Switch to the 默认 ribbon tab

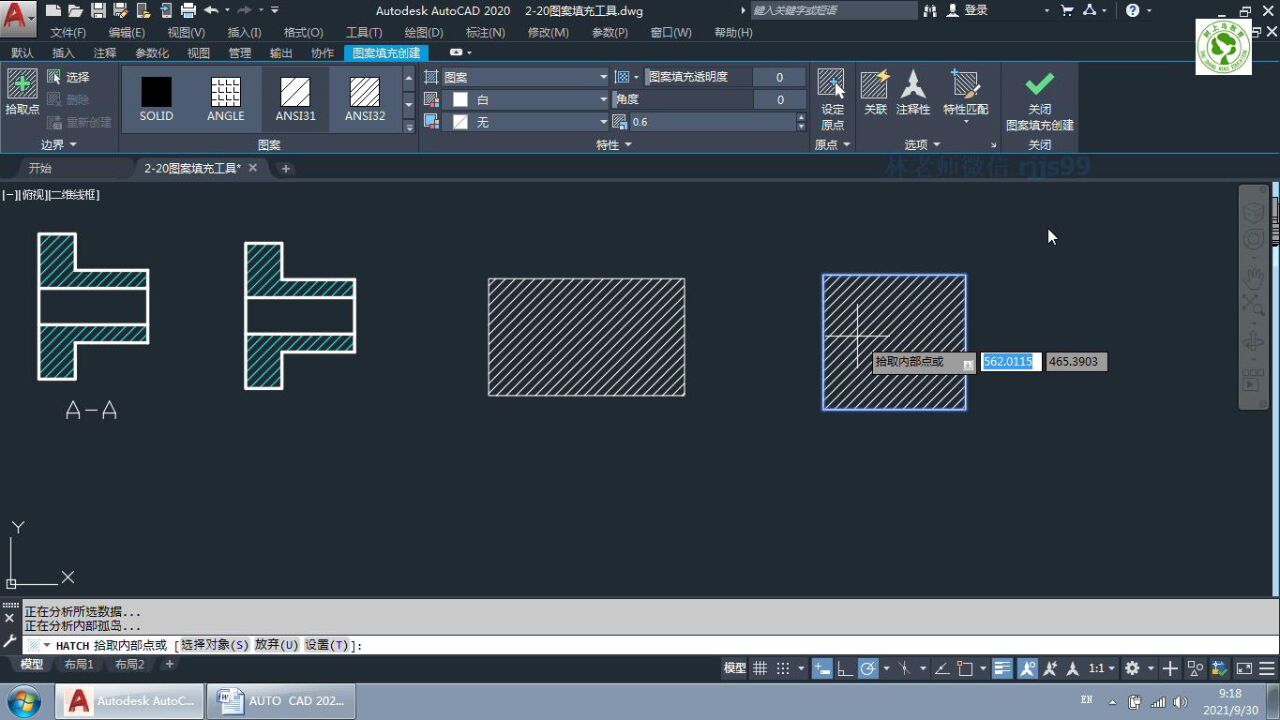pyautogui.click(x=22, y=53)
